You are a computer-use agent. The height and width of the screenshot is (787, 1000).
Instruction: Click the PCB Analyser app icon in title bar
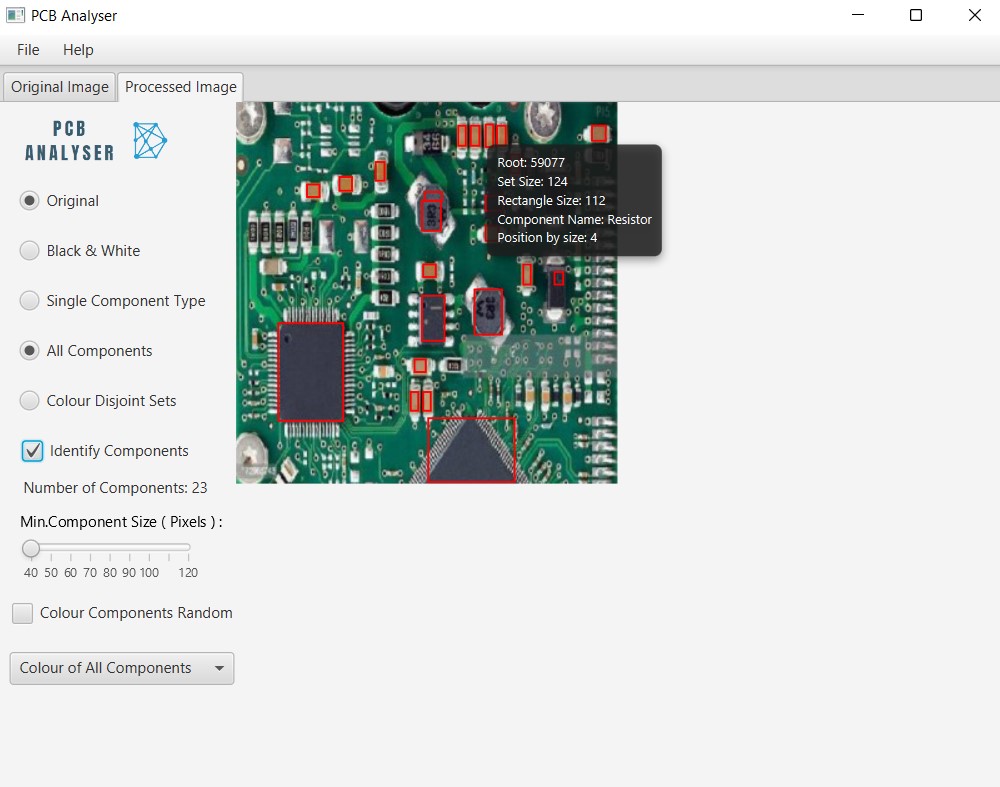click(15, 15)
